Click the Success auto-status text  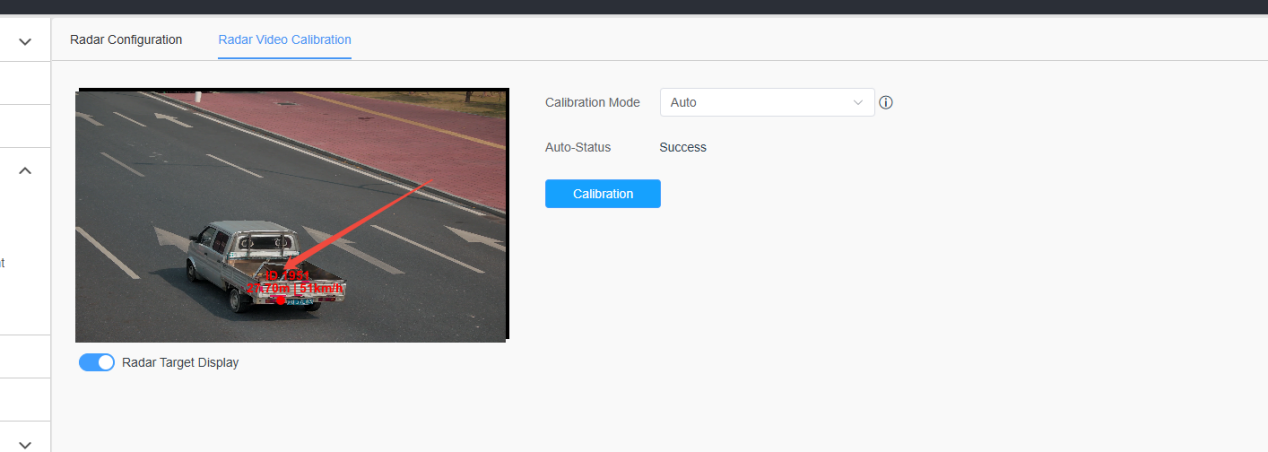tap(683, 147)
